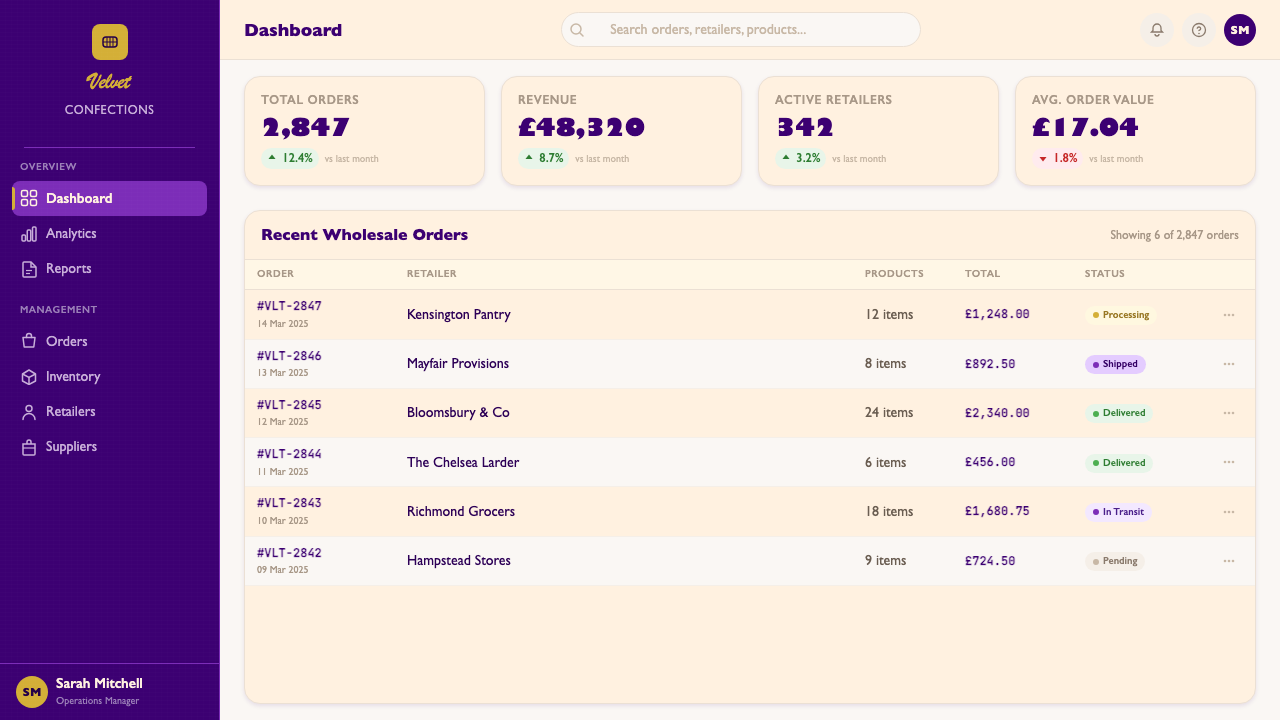Click the Inventory box icon
Screen dimensions: 1280x720
(29, 376)
